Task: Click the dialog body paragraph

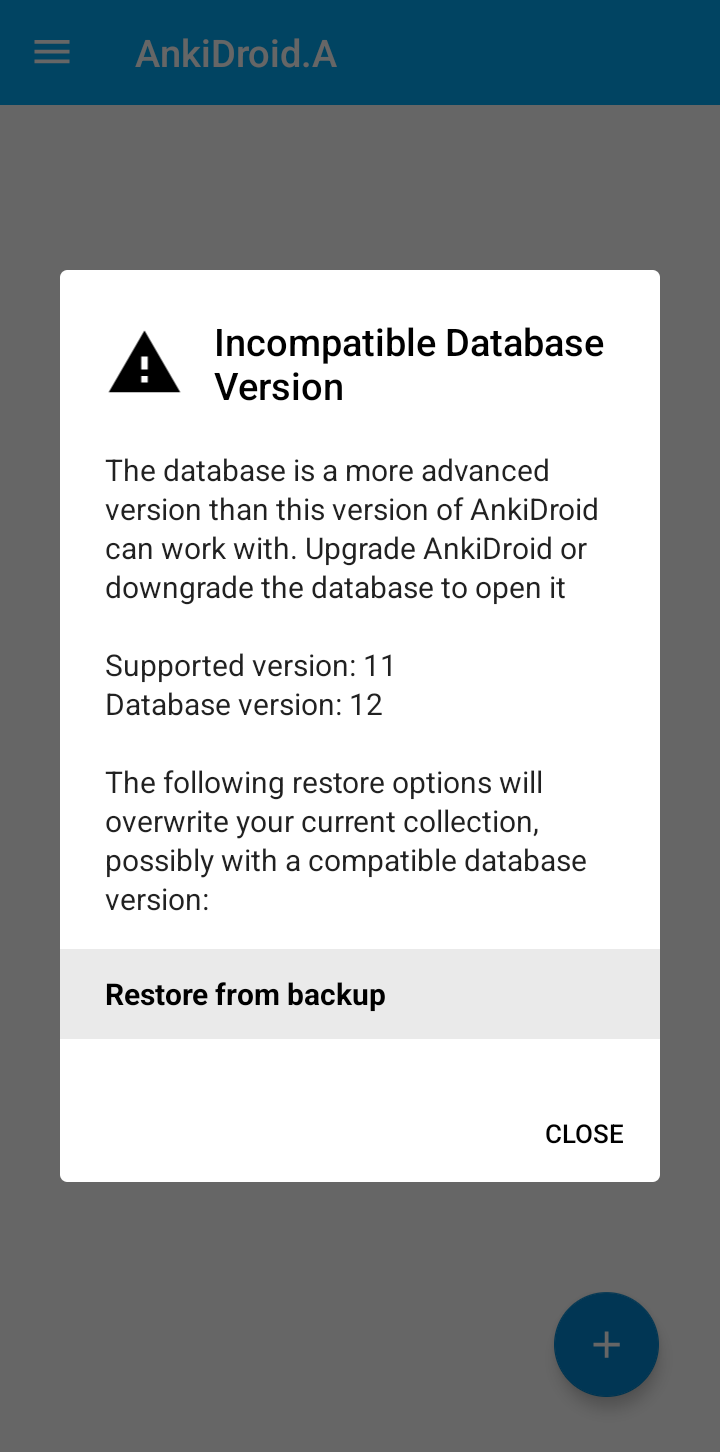Action: pos(352,528)
